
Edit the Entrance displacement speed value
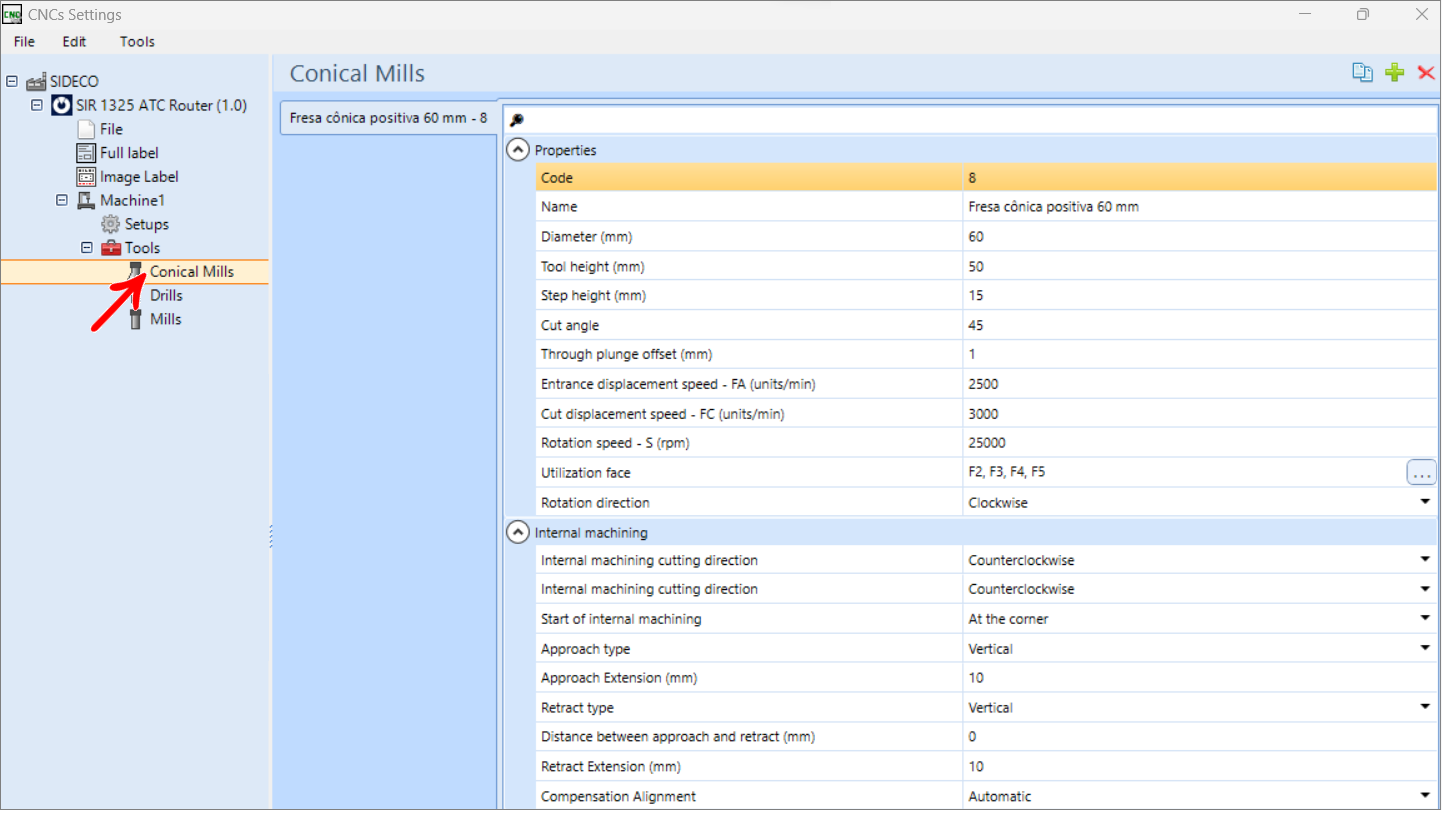[1200, 384]
